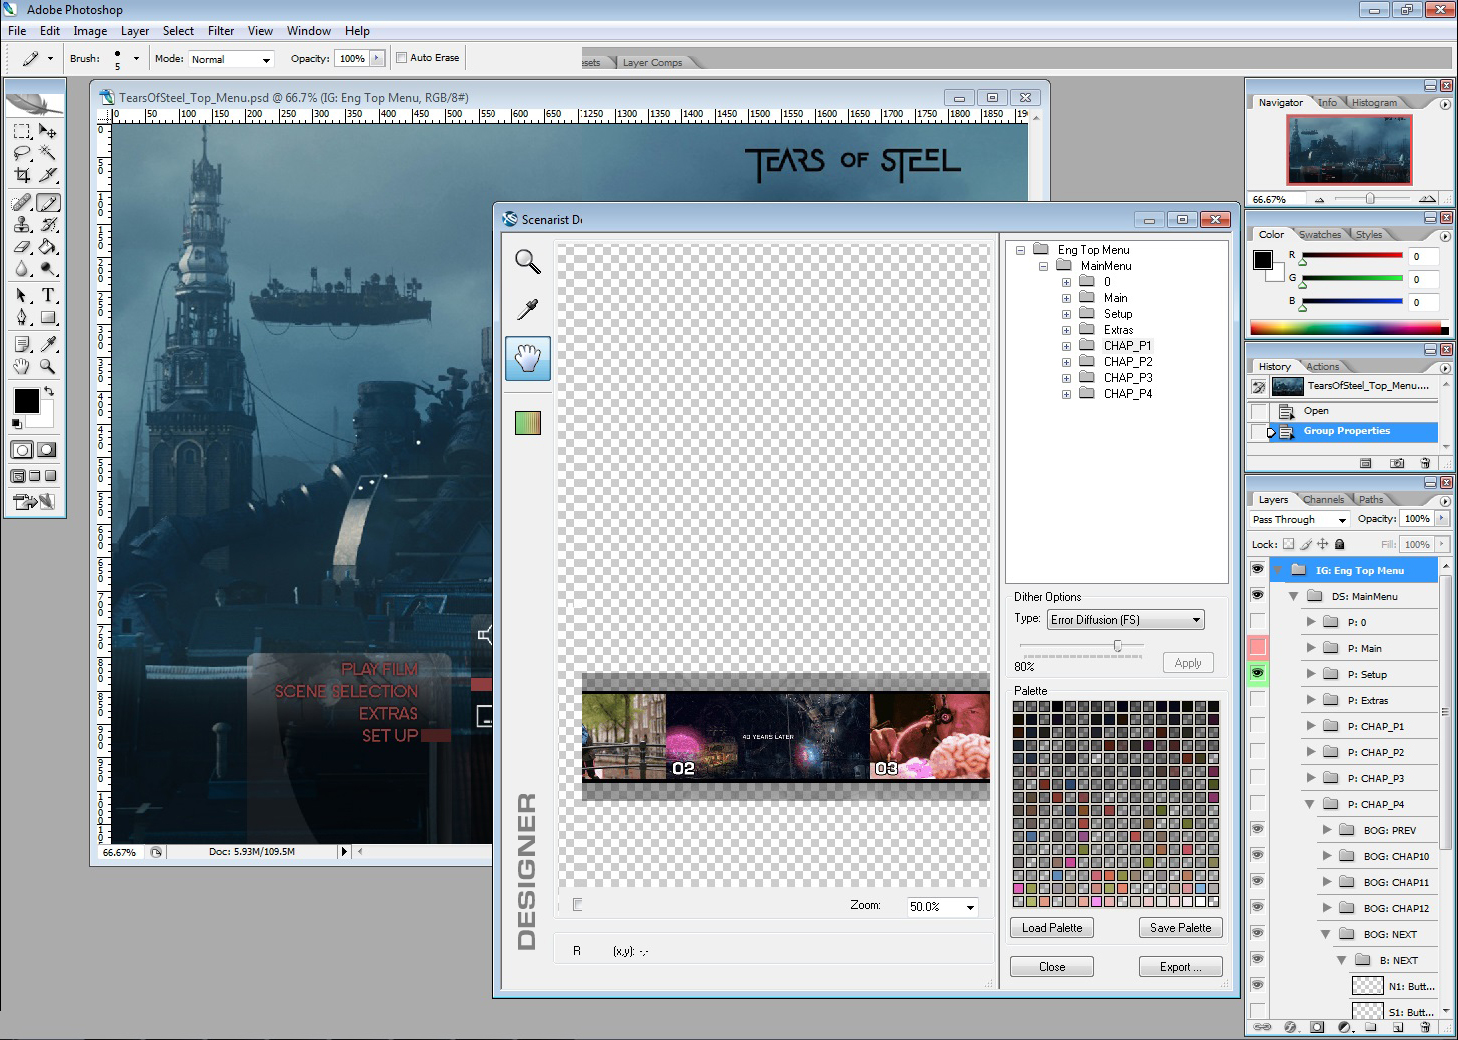Switch to the Channels tab
The image size is (1458, 1040).
1323,499
